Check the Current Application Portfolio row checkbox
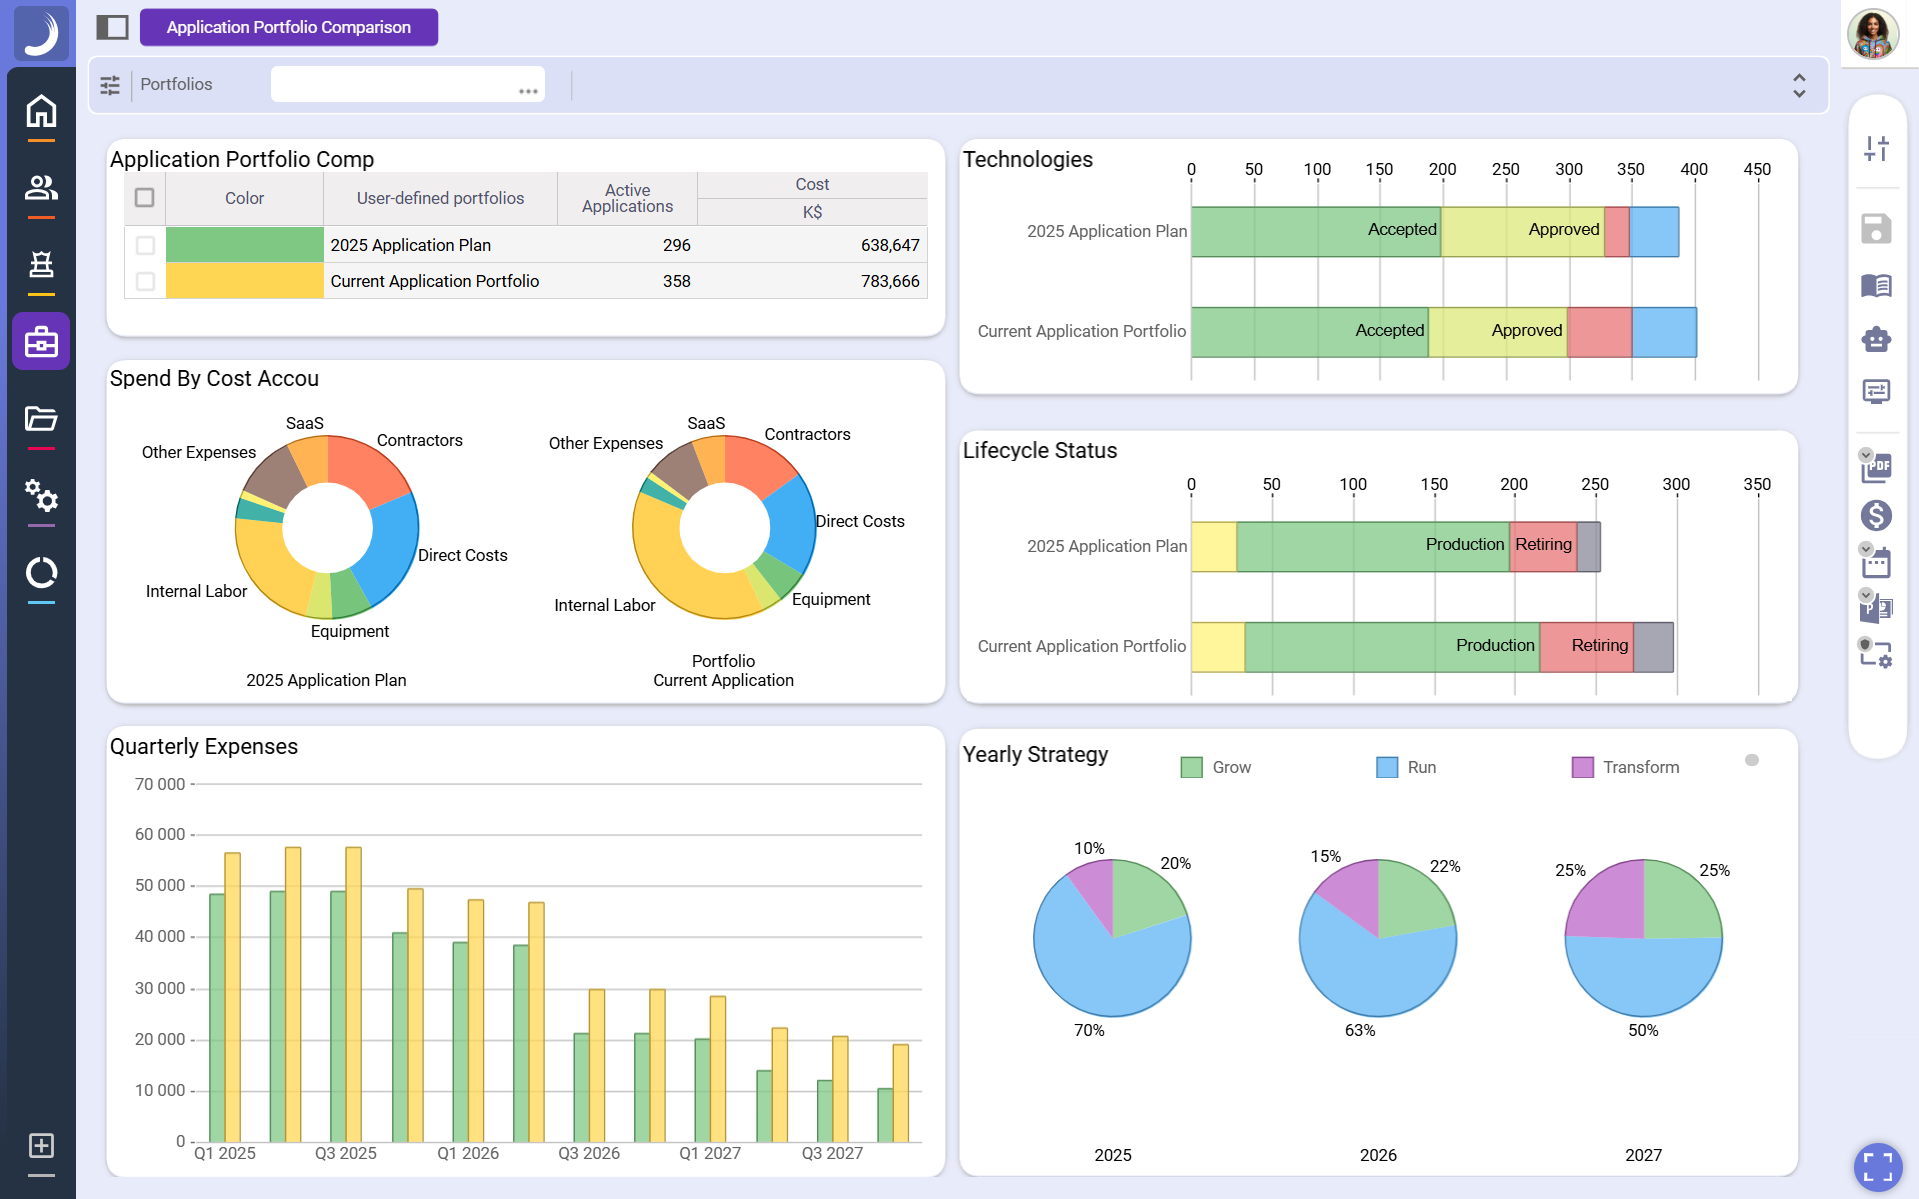Image resolution: width=1919 pixels, height=1199 pixels. [x=144, y=281]
